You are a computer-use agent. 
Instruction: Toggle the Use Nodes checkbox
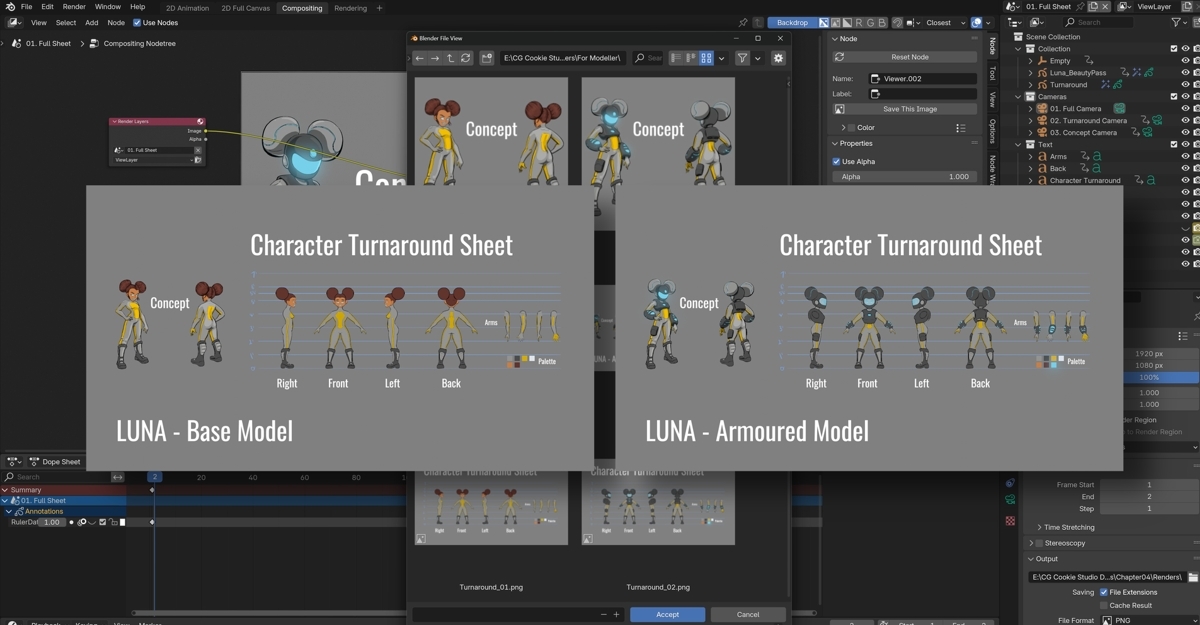pos(137,23)
